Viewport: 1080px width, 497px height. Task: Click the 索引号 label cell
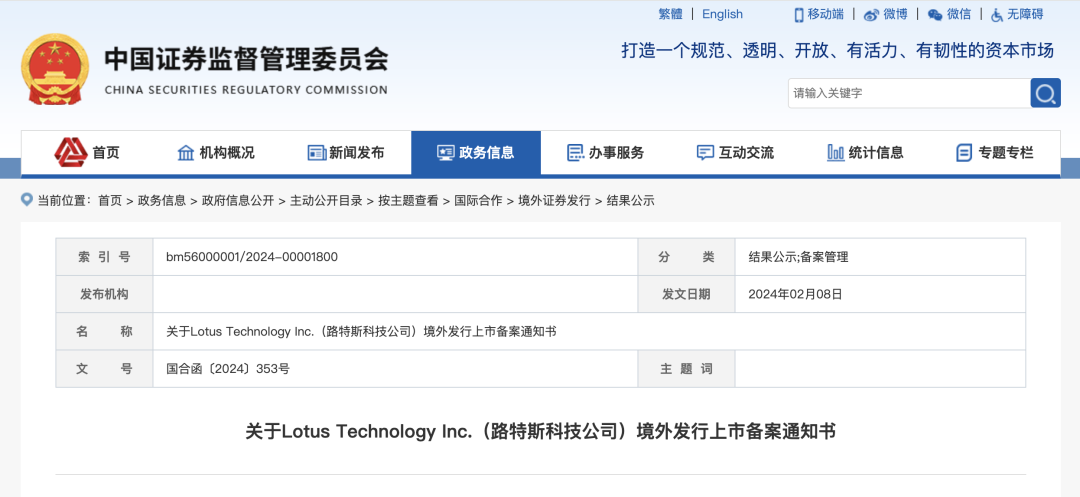click(x=105, y=257)
